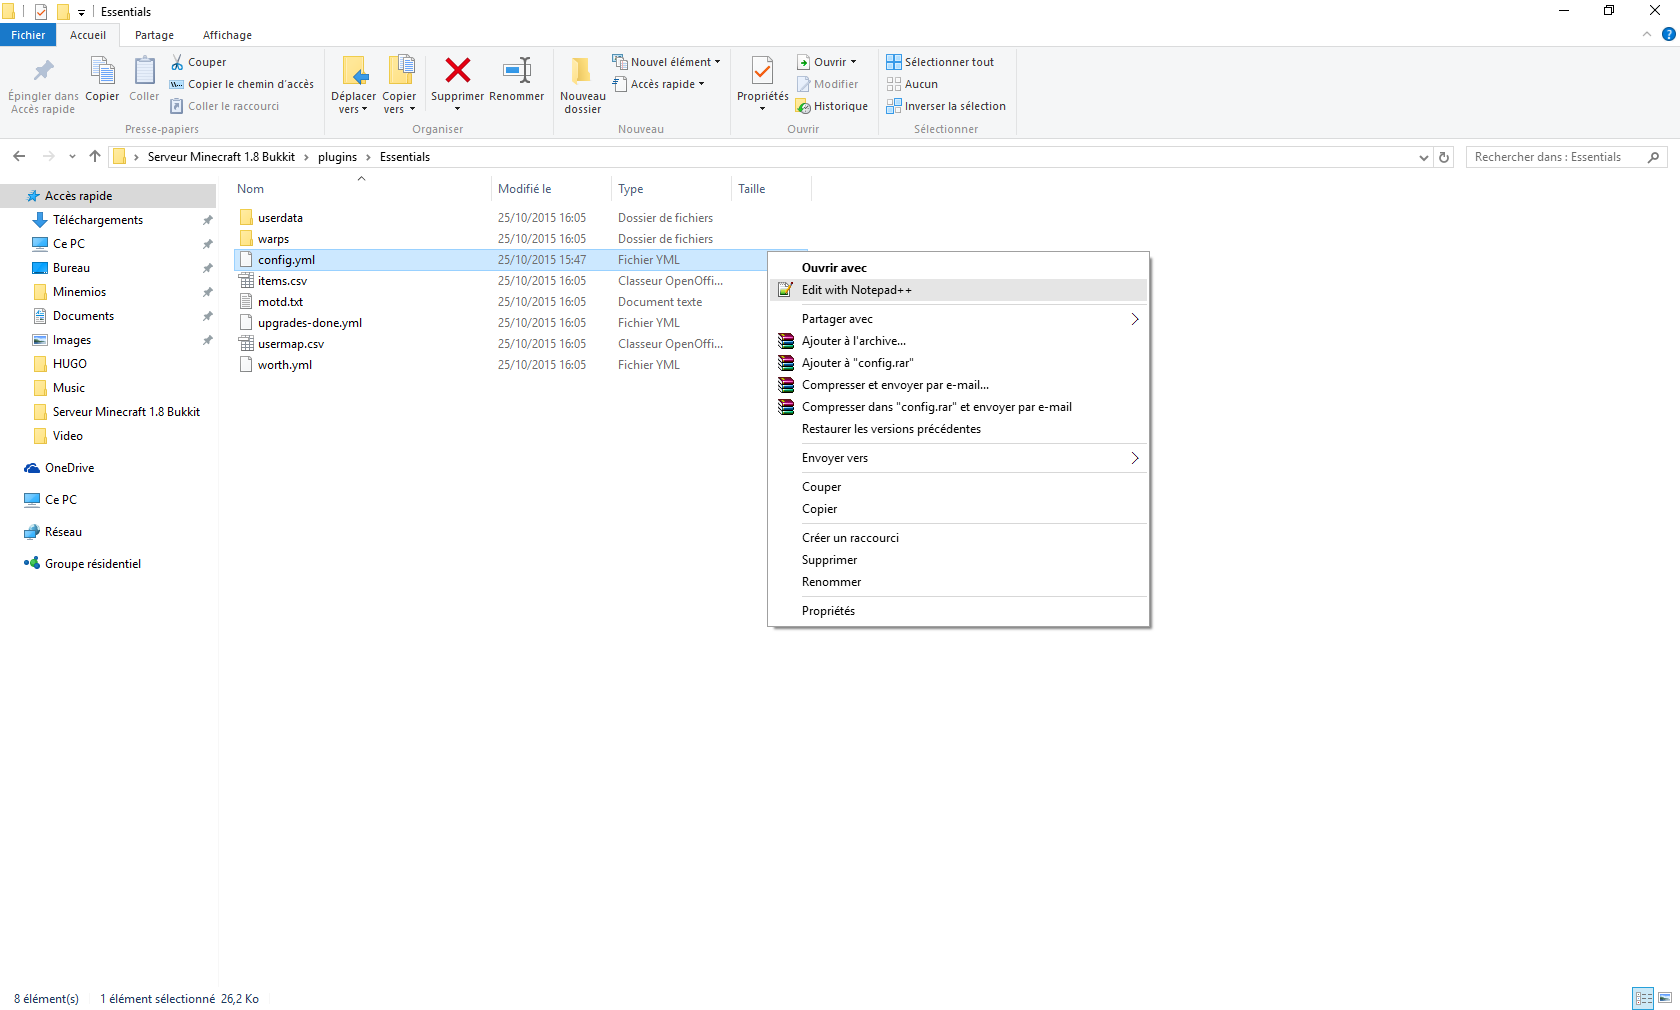
Task: Switch to the Partage tab
Action: coord(154,35)
